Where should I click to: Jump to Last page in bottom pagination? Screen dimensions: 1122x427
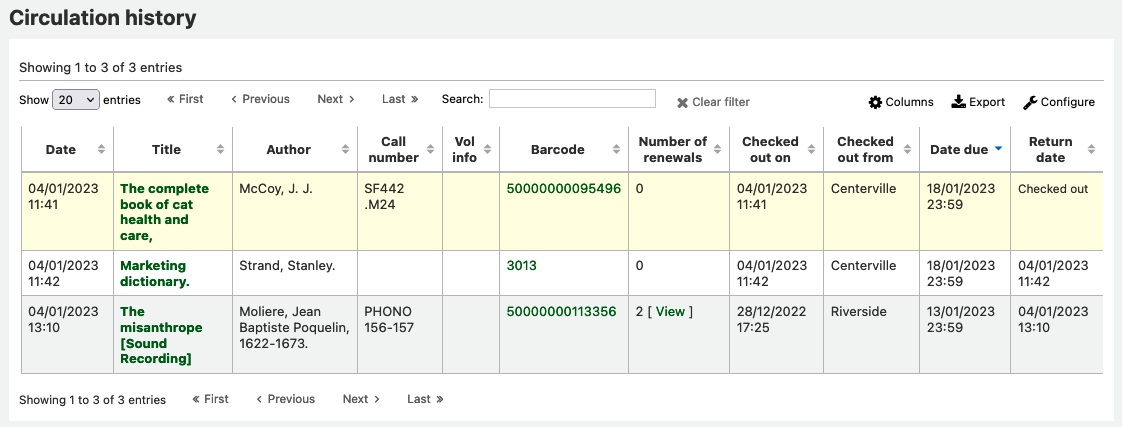pos(425,399)
